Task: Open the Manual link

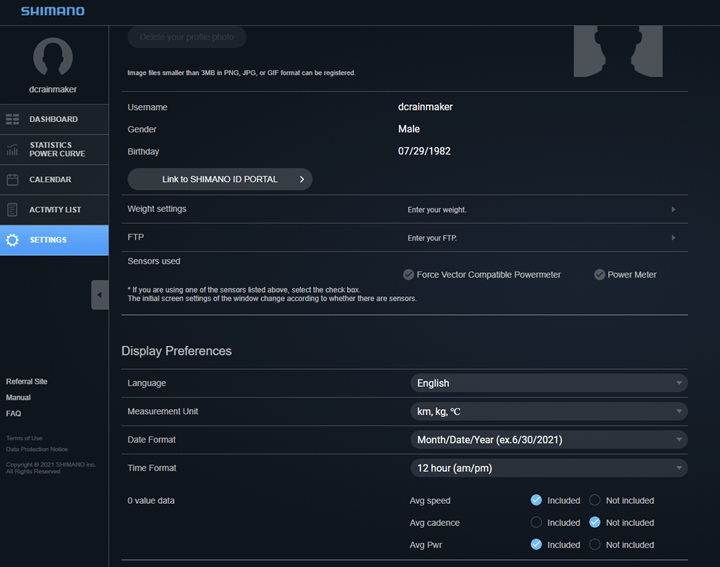Action: coord(18,398)
